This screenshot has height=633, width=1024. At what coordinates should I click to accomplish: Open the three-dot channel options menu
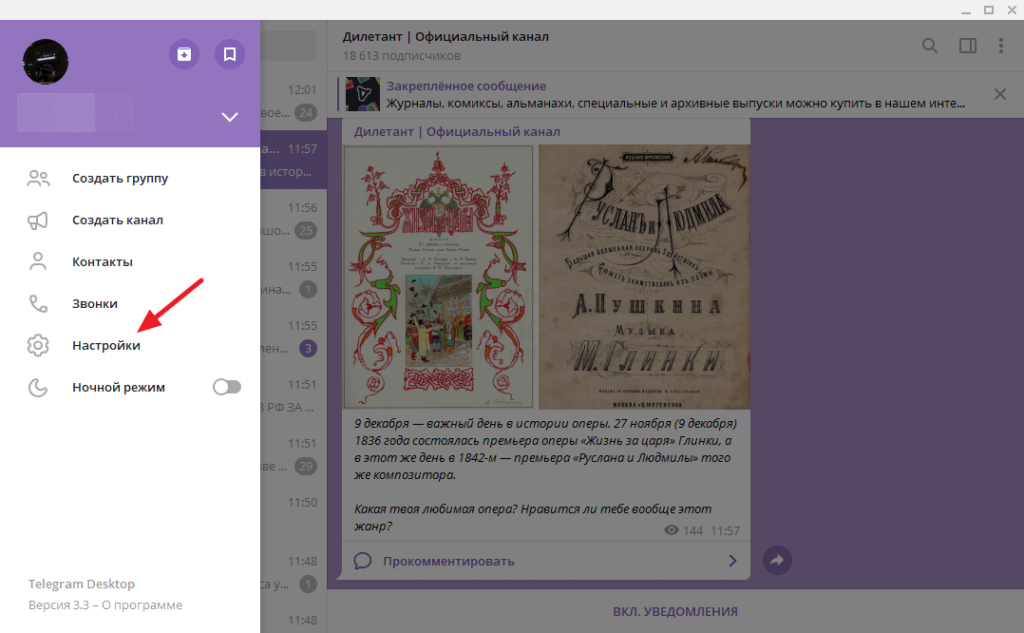tap(1001, 45)
